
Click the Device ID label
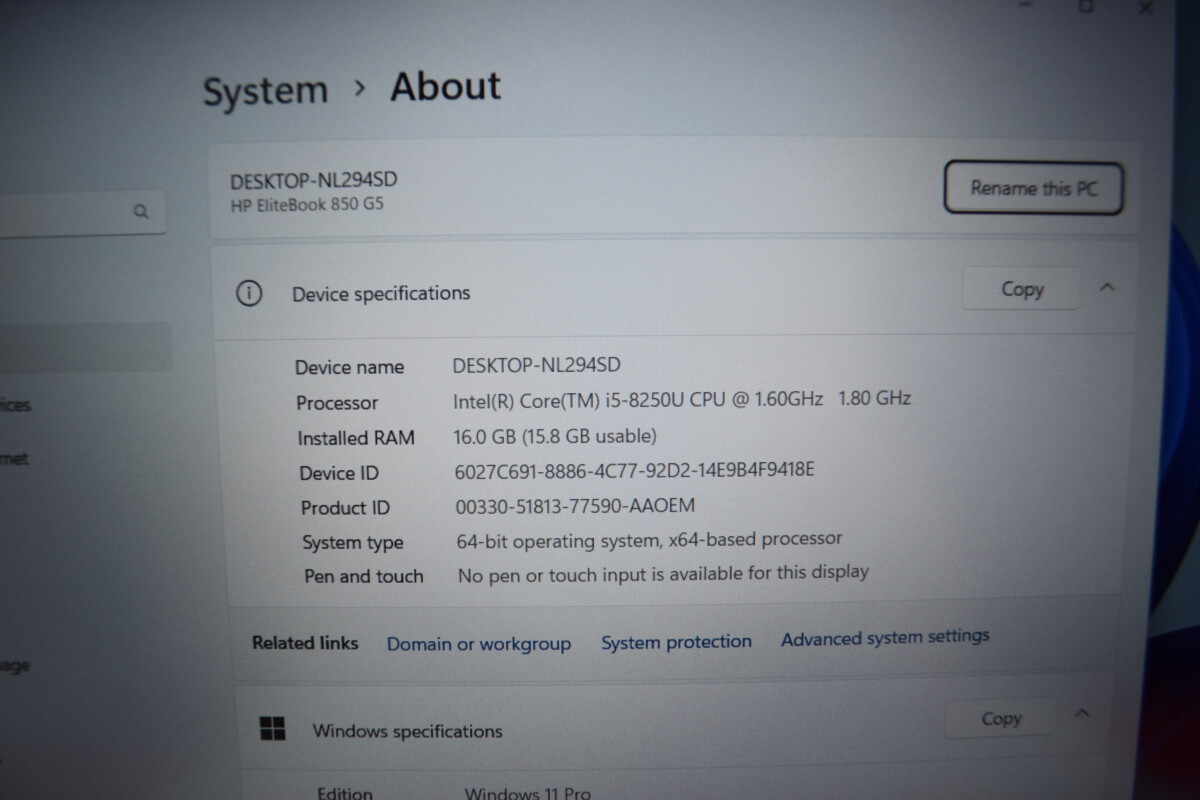pyautogui.click(x=339, y=473)
